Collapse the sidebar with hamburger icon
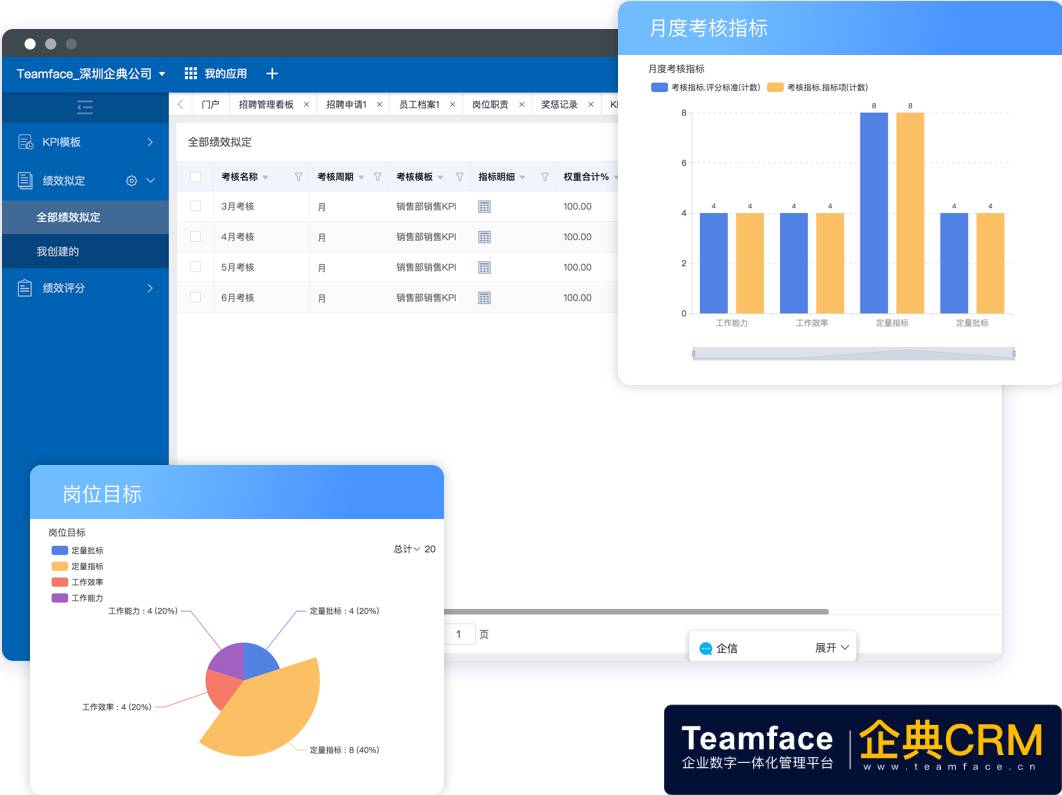This screenshot has width=1062, height=795. [x=85, y=108]
